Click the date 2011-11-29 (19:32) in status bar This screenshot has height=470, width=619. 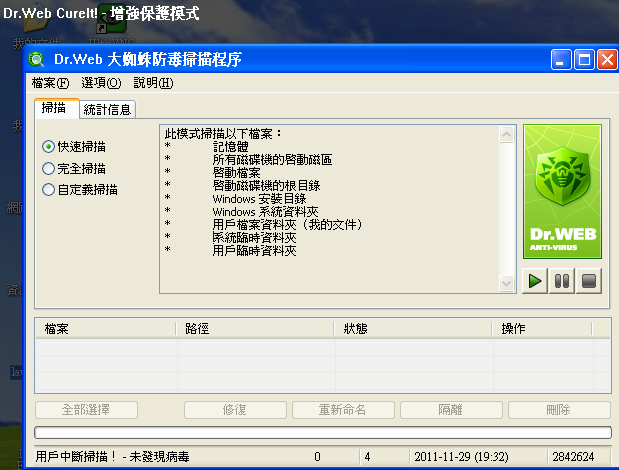[461, 457]
